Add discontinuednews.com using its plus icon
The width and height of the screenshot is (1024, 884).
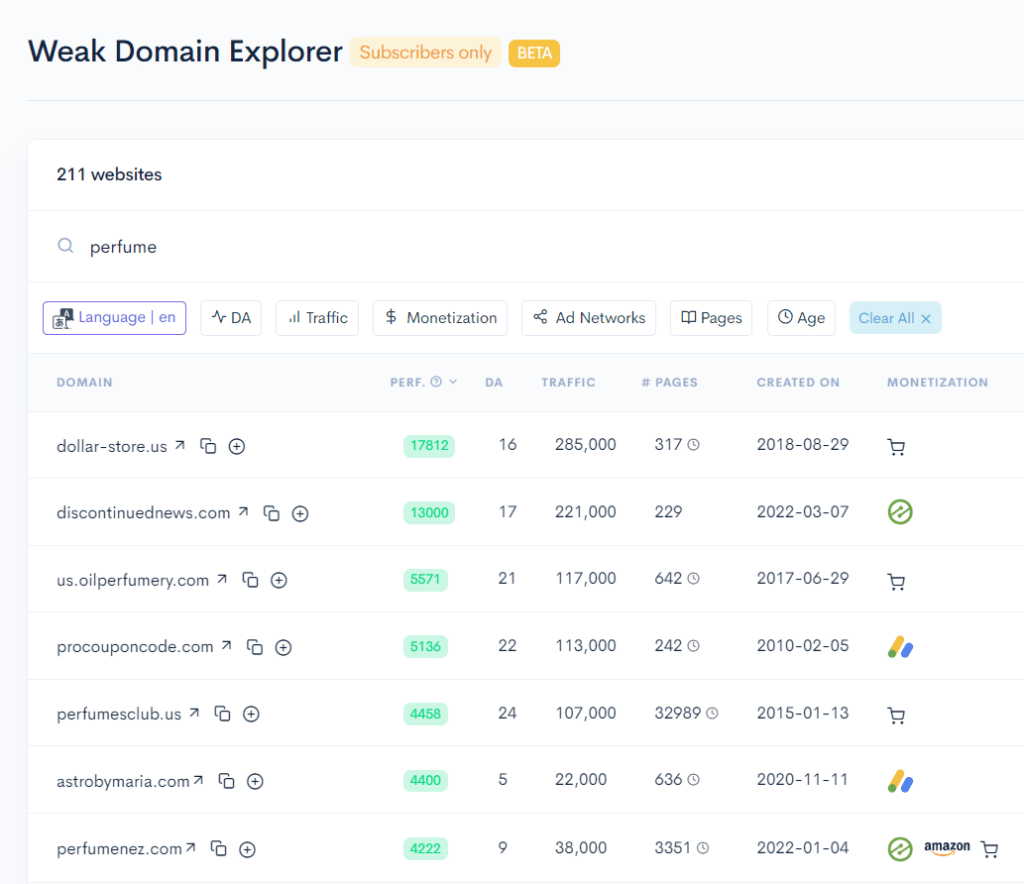pyautogui.click(x=300, y=513)
